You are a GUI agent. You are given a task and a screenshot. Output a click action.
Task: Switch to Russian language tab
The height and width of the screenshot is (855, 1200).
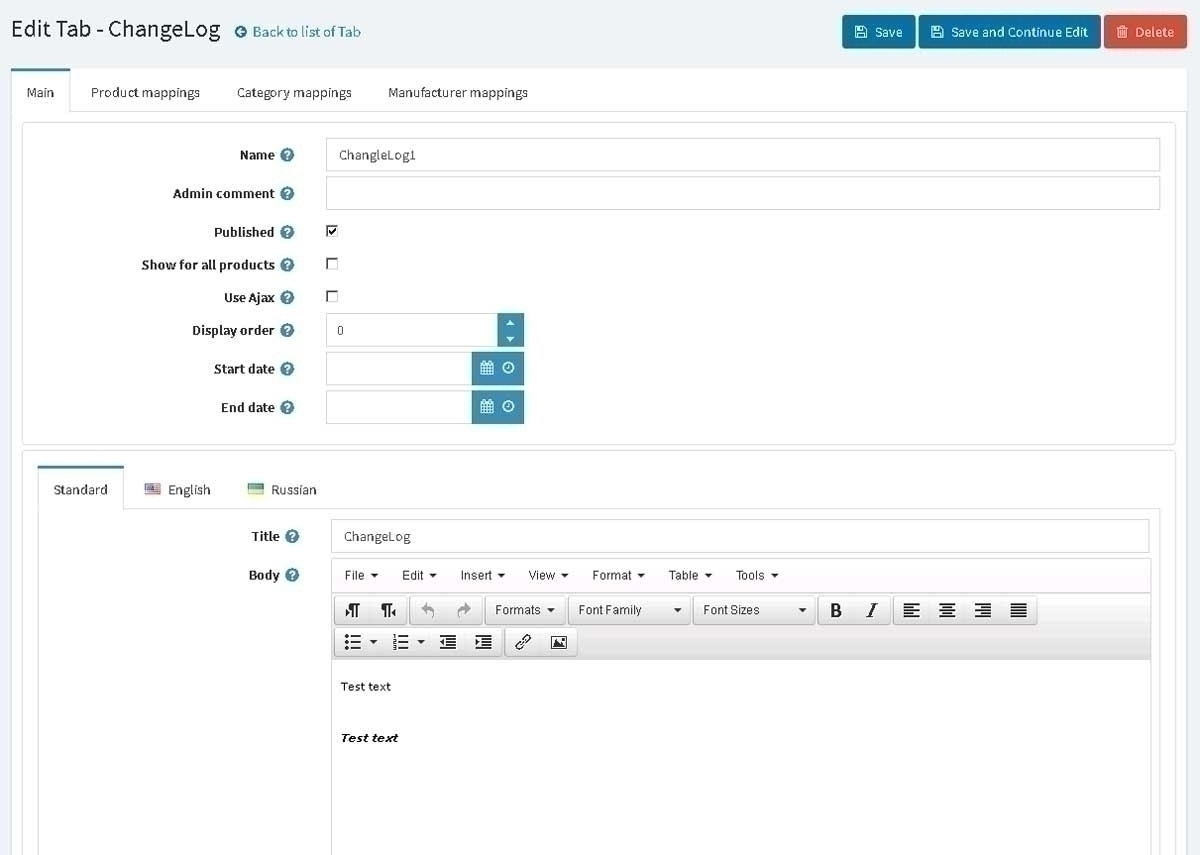click(282, 489)
